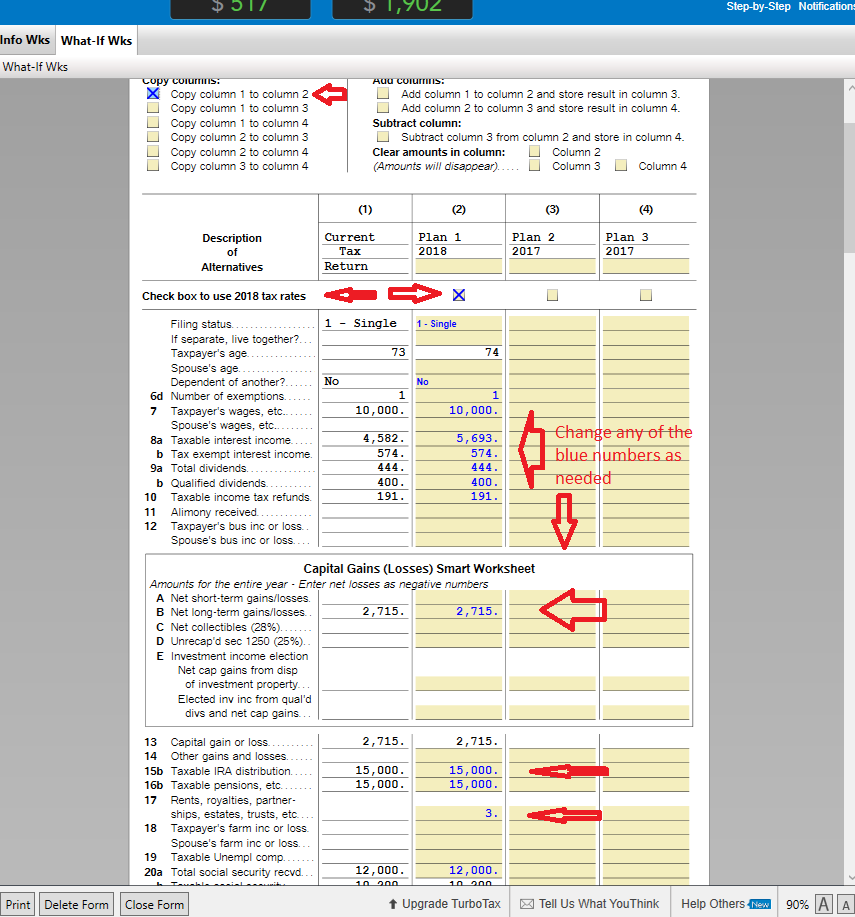
Task: Edit Plan 1 tax exempt interest 574
Action: point(458,453)
